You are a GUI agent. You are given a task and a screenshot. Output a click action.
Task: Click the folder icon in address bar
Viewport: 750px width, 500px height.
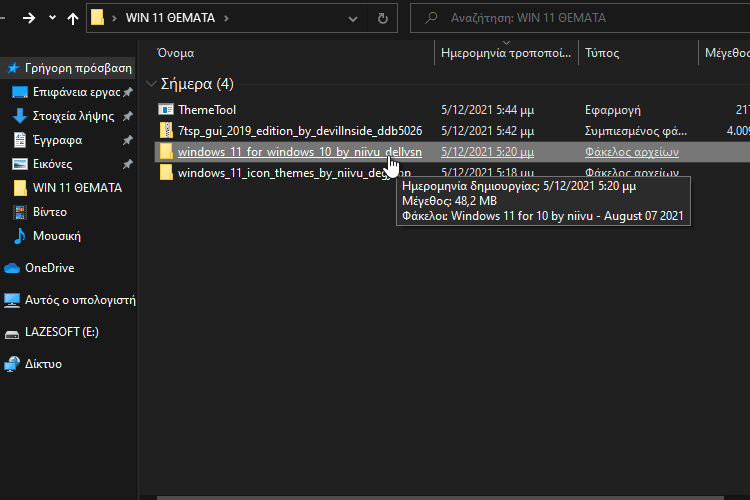coord(97,18)
